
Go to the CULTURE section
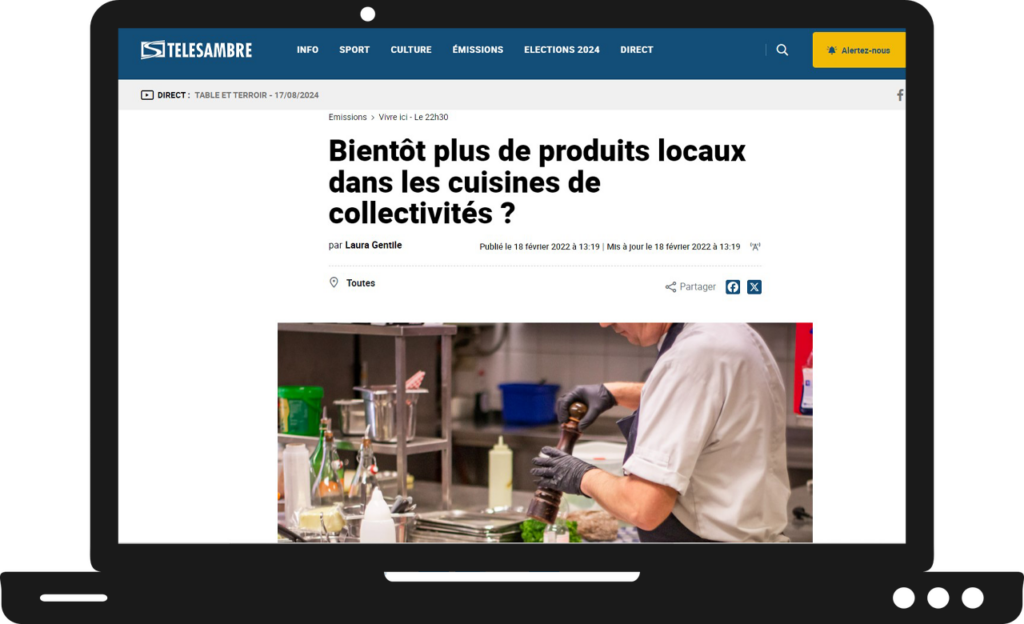(411, 50)
